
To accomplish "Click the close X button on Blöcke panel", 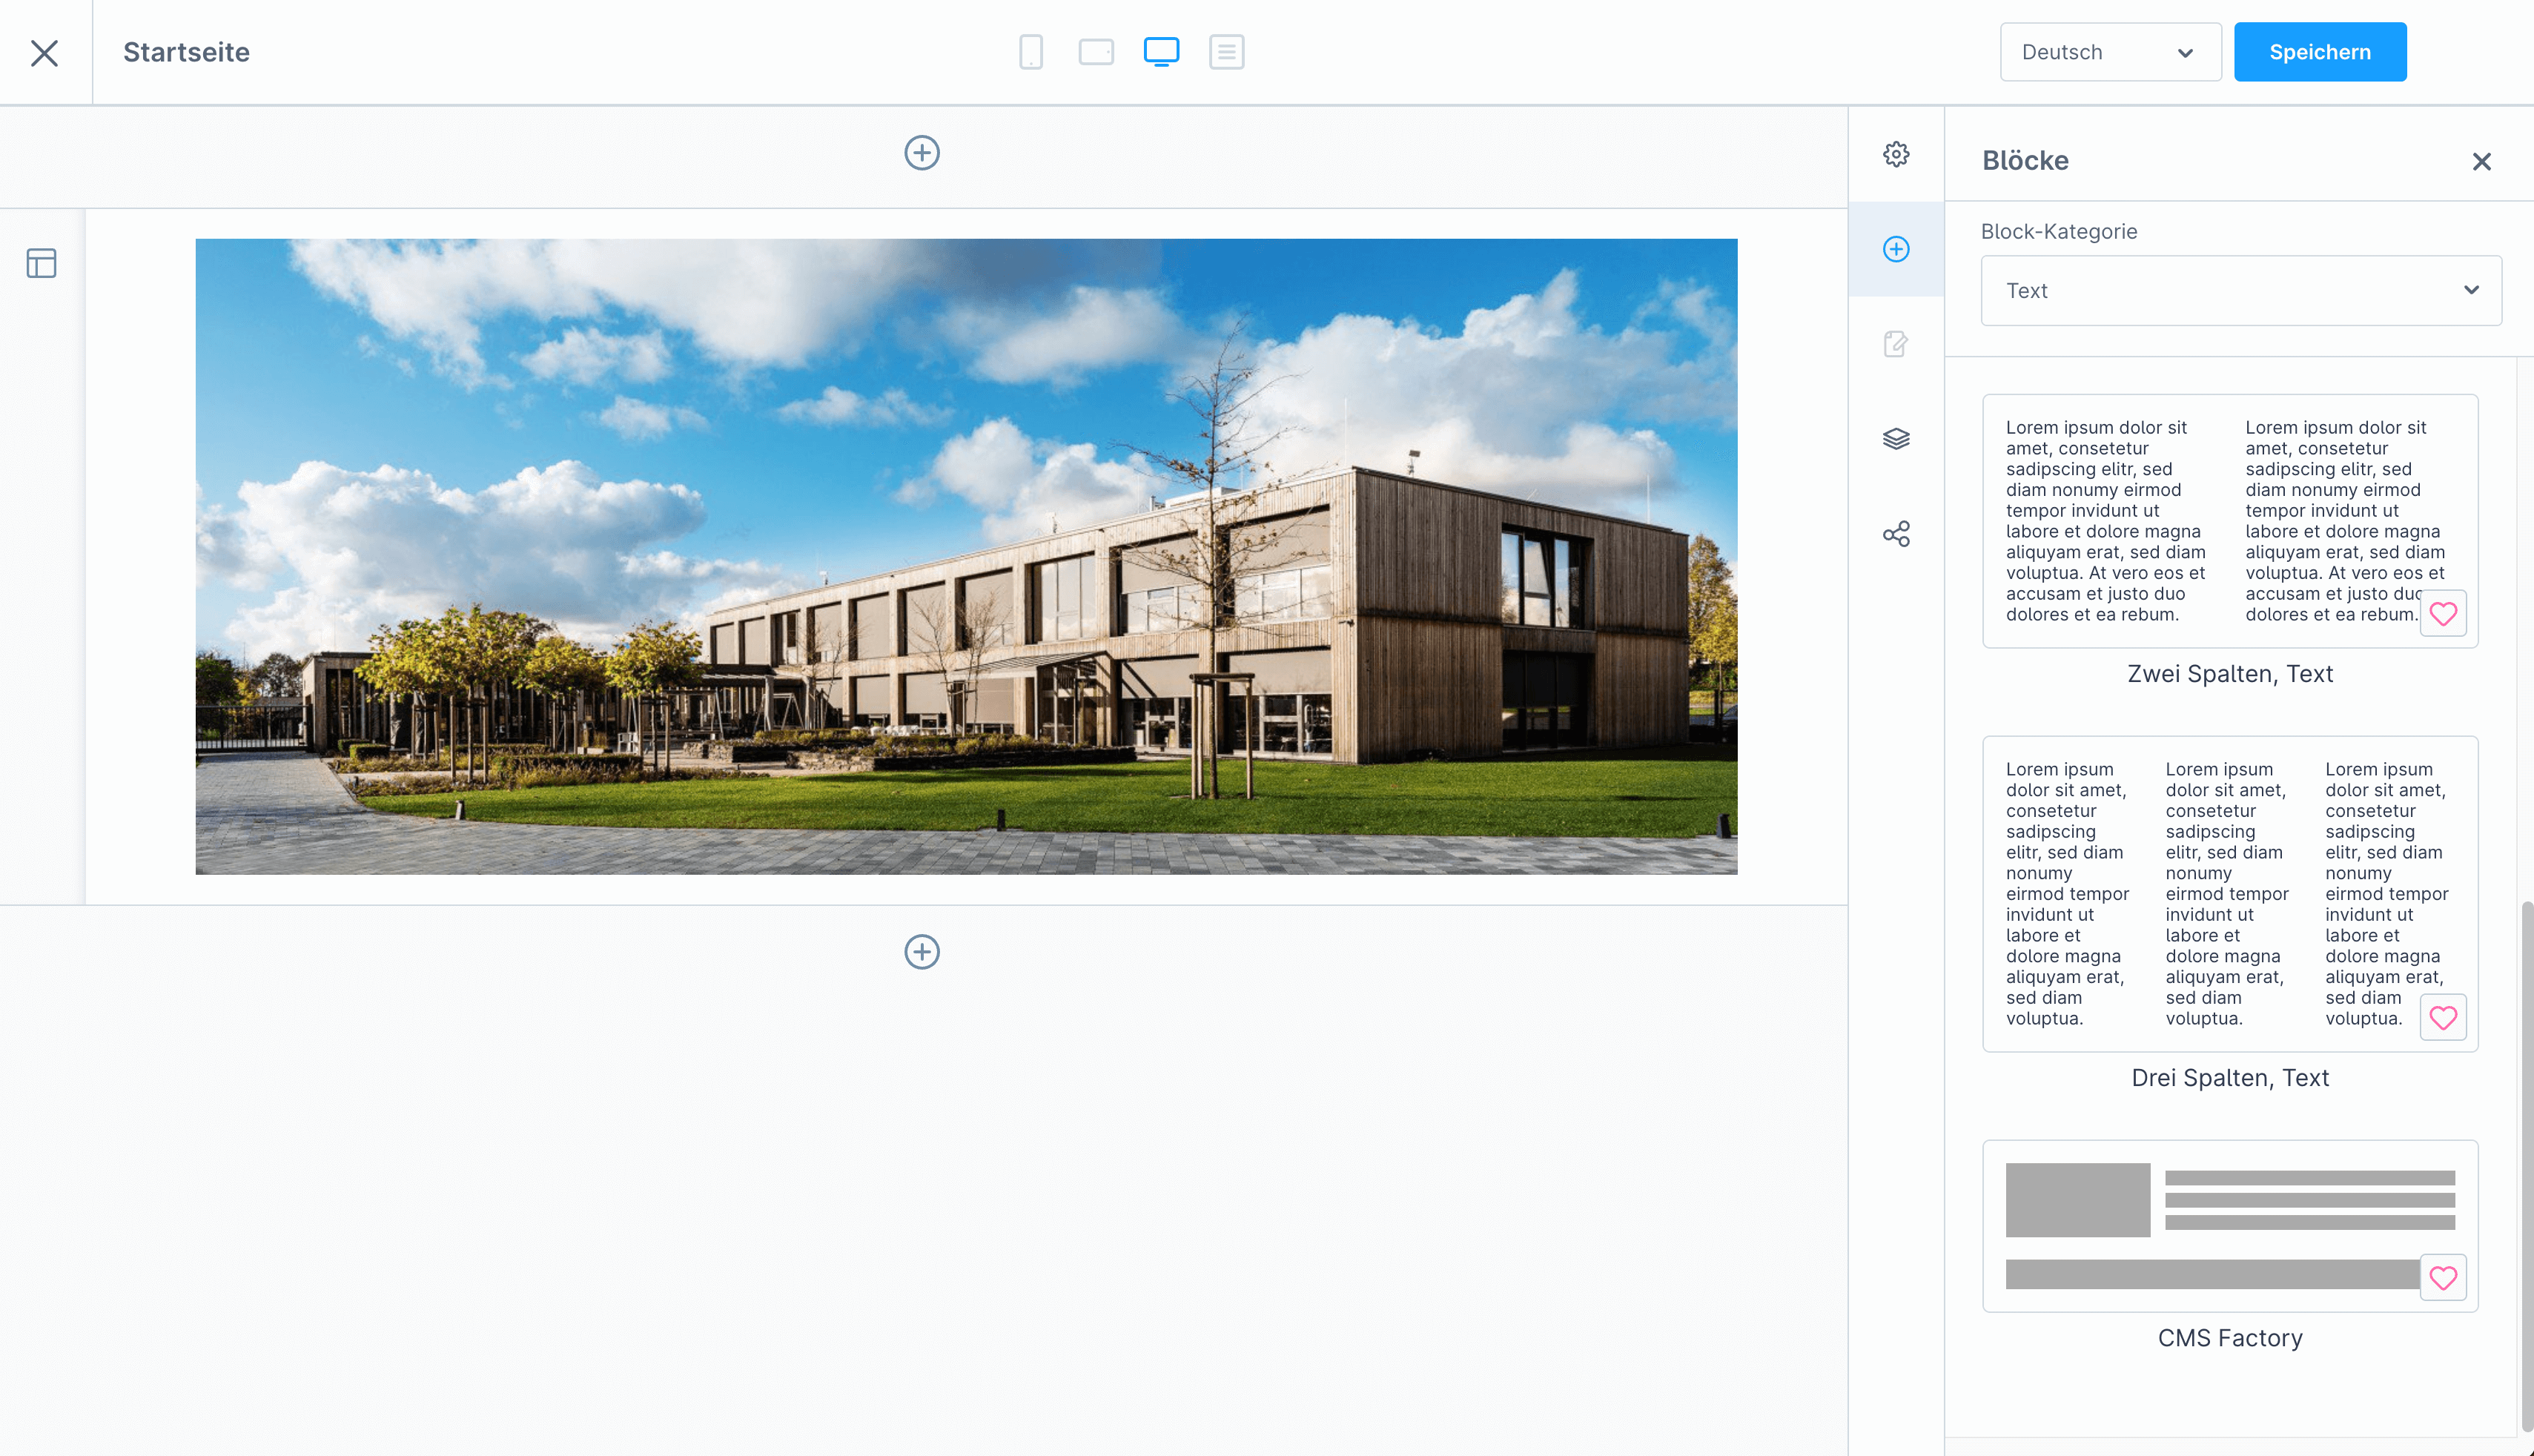I will point(2482,160).
